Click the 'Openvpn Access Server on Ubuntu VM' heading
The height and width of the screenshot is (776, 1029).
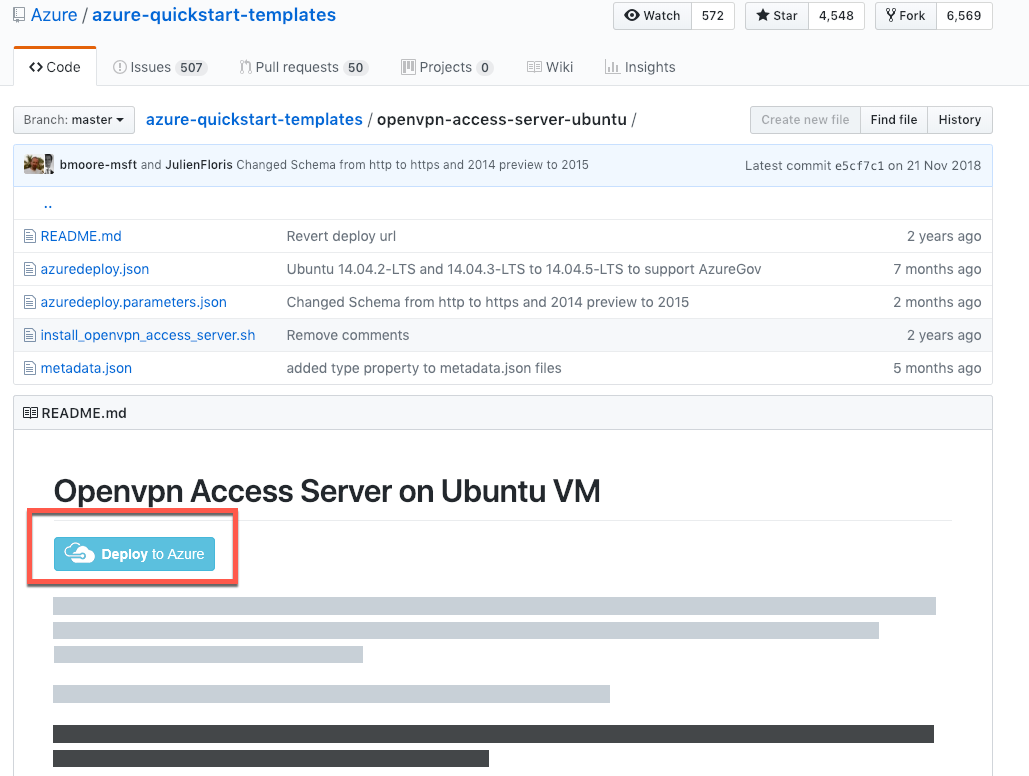(327, 491)
